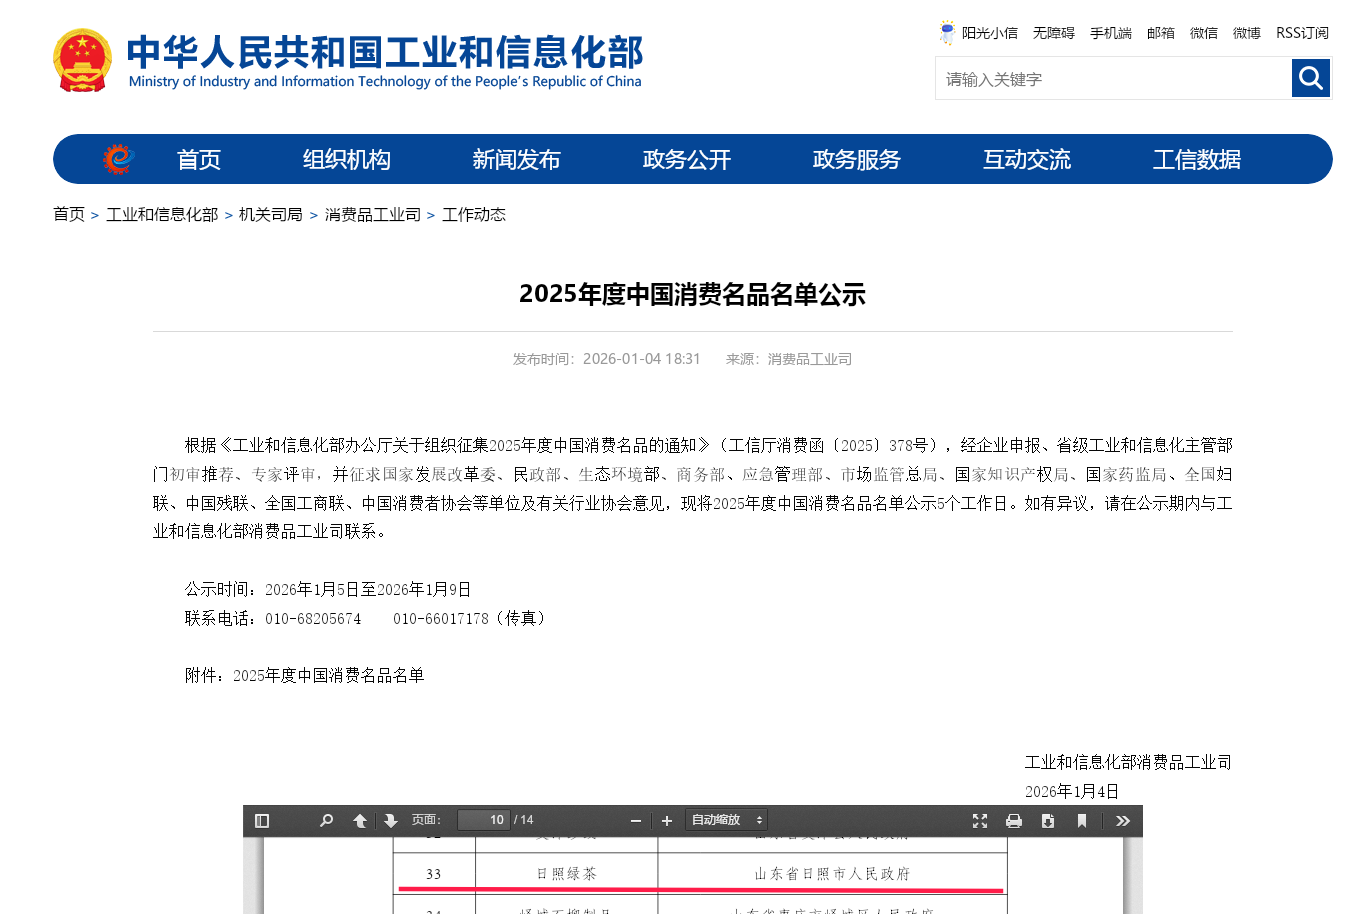Screen dimensions: 1356x914
Task: Expand the PDF toolbar more tools menu
Action: (x=1123, y=821)
